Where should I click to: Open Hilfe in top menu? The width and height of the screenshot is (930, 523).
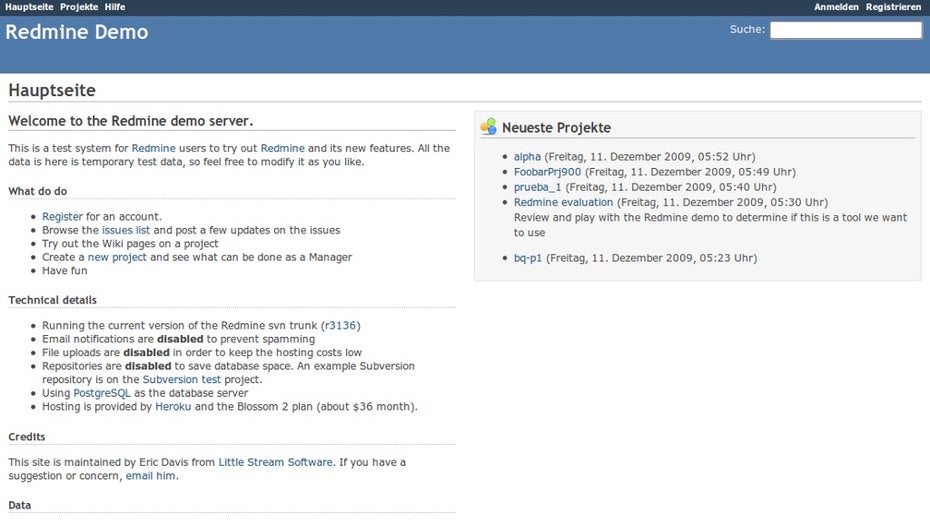[114, 7]
